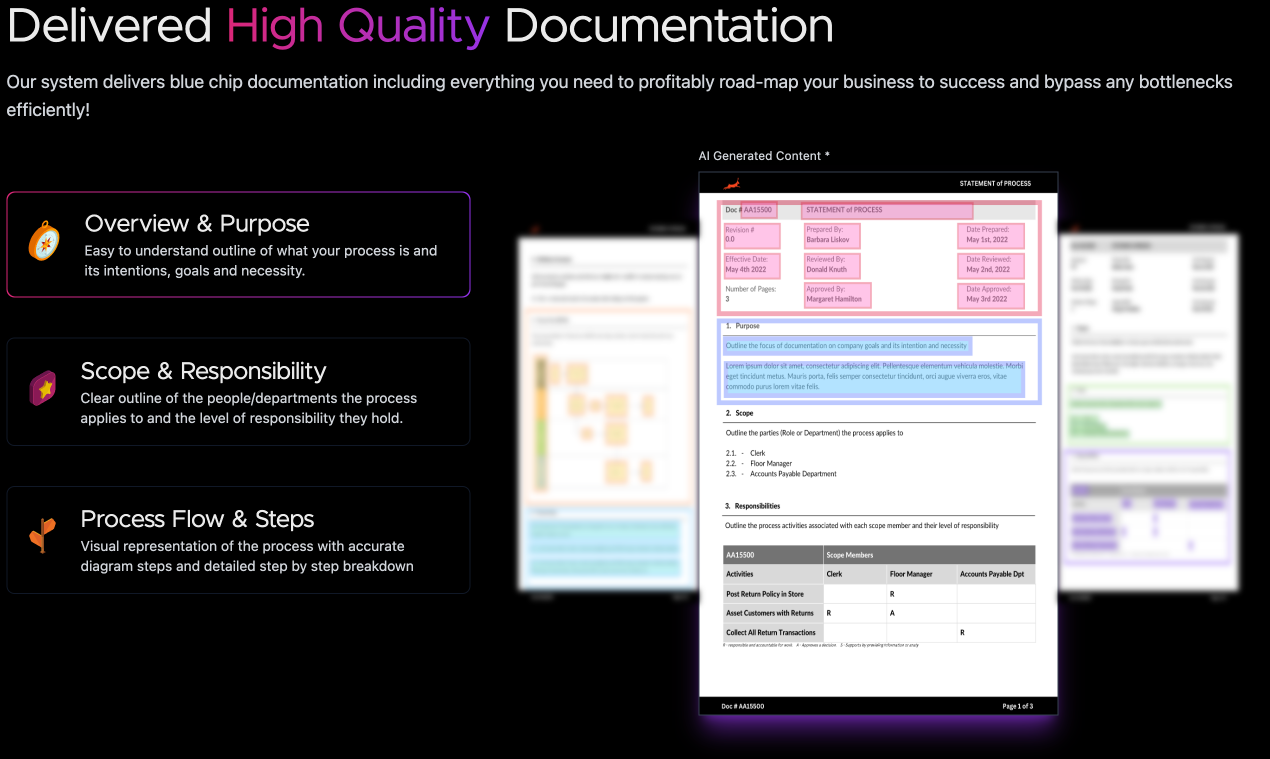Click the Page 1 of 3 footer text

[x=1018, y=706]
